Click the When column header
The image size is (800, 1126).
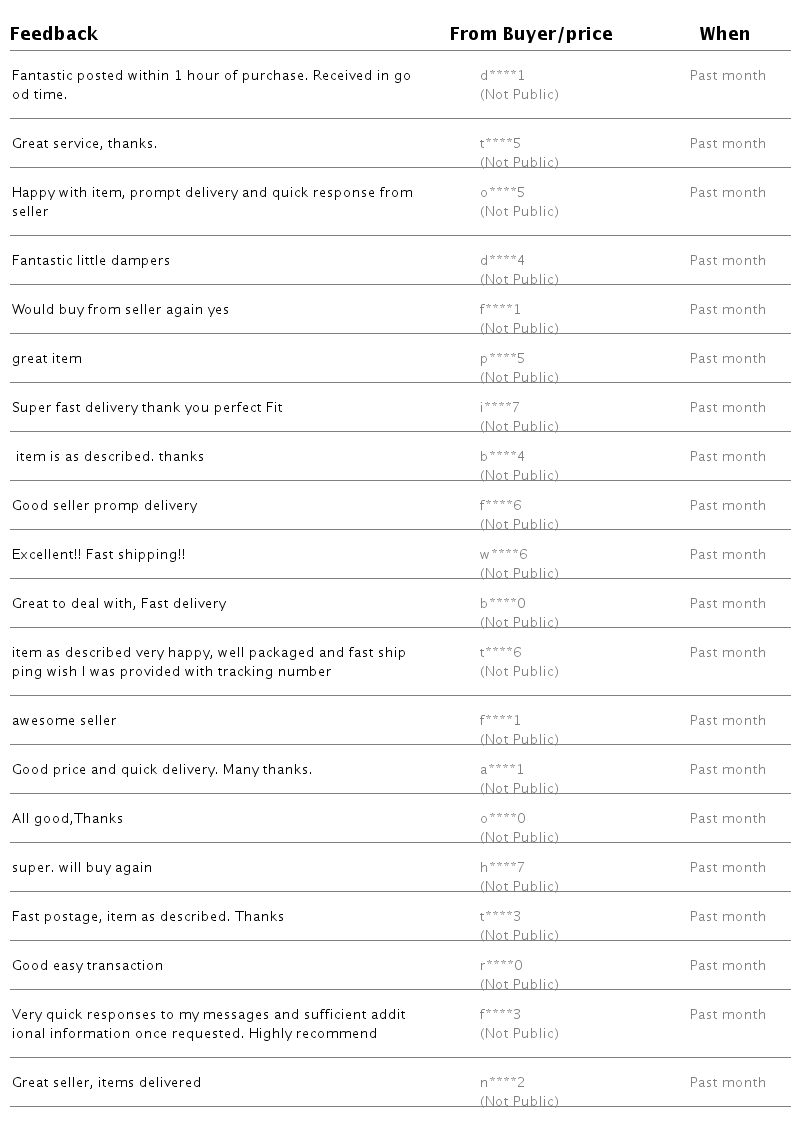[724, 34]
